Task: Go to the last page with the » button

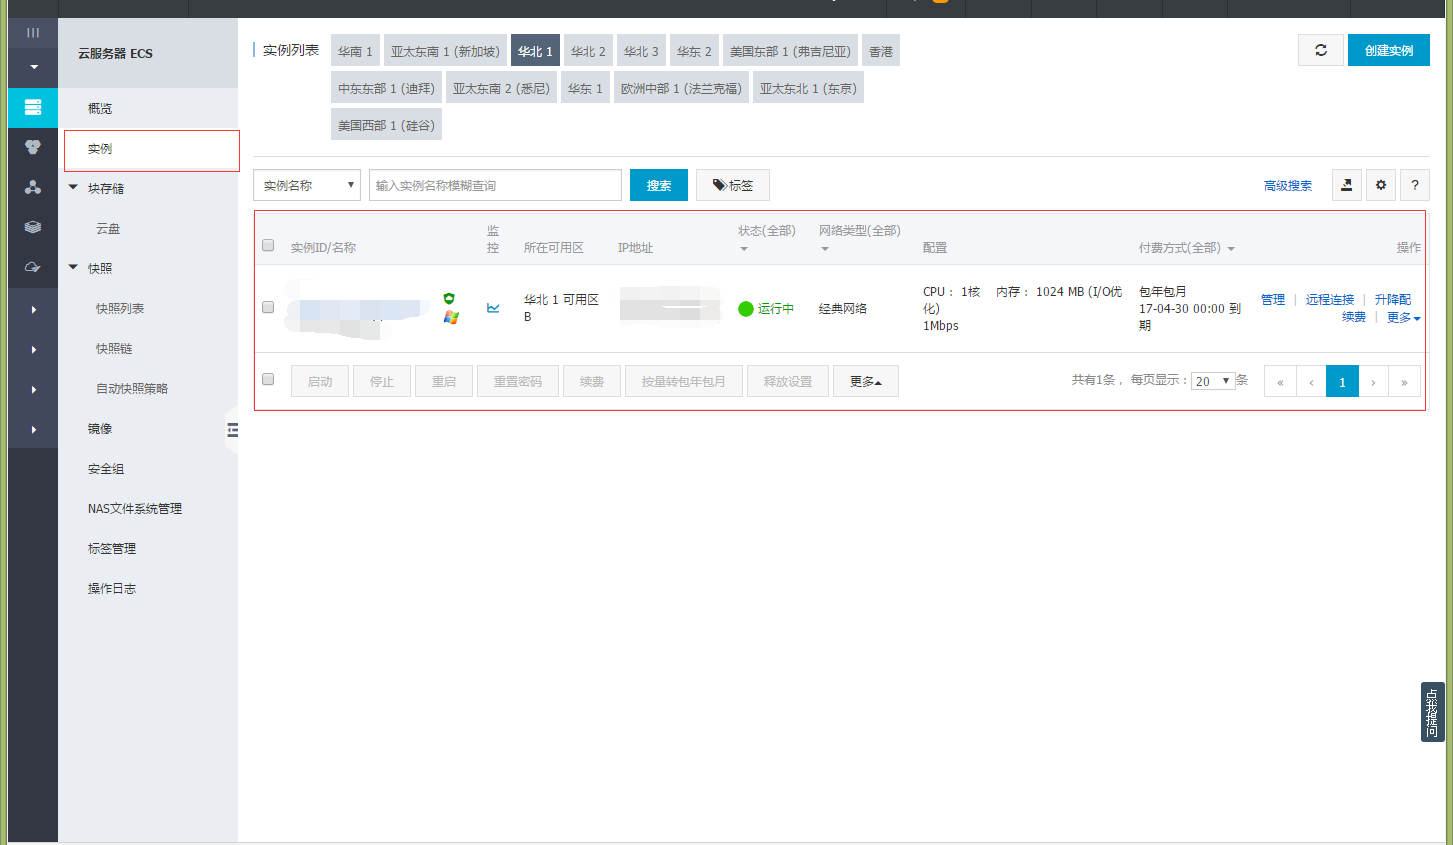Action: (x=1404, y=381)
